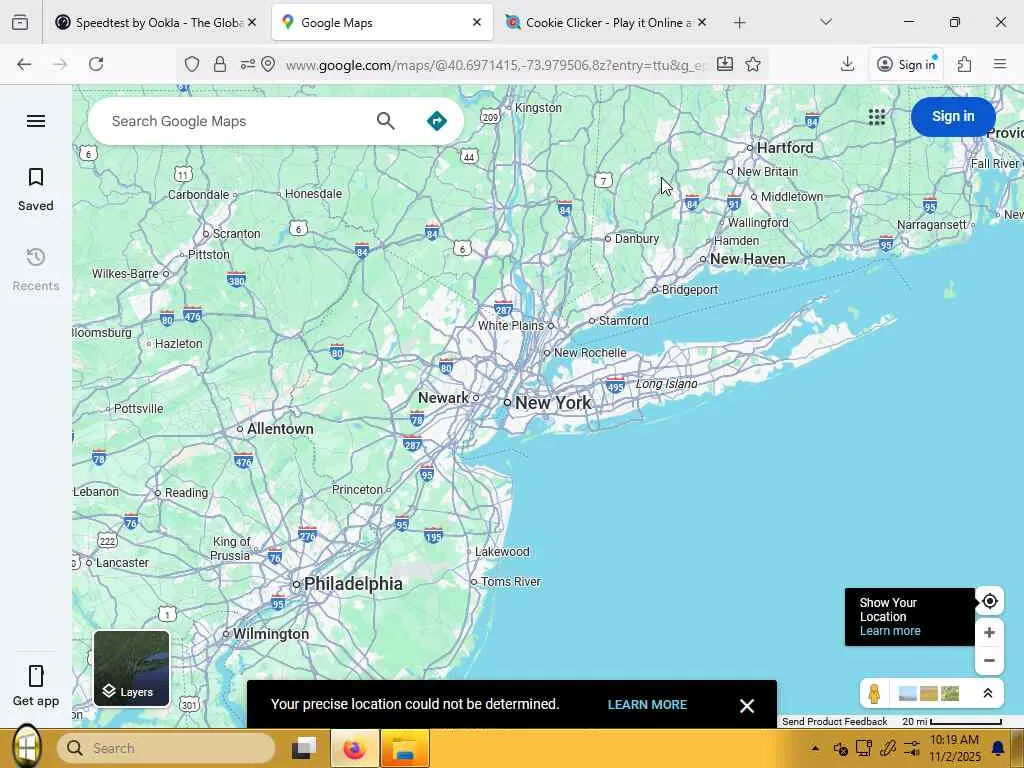Click the New York city label
The height and width of the screenshot is (768, 1024).
coord(552,403)
